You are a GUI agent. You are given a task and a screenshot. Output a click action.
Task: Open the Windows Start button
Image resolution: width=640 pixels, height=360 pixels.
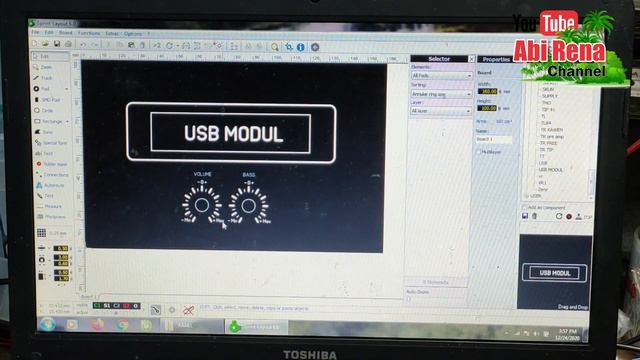[x=47, y=324]
